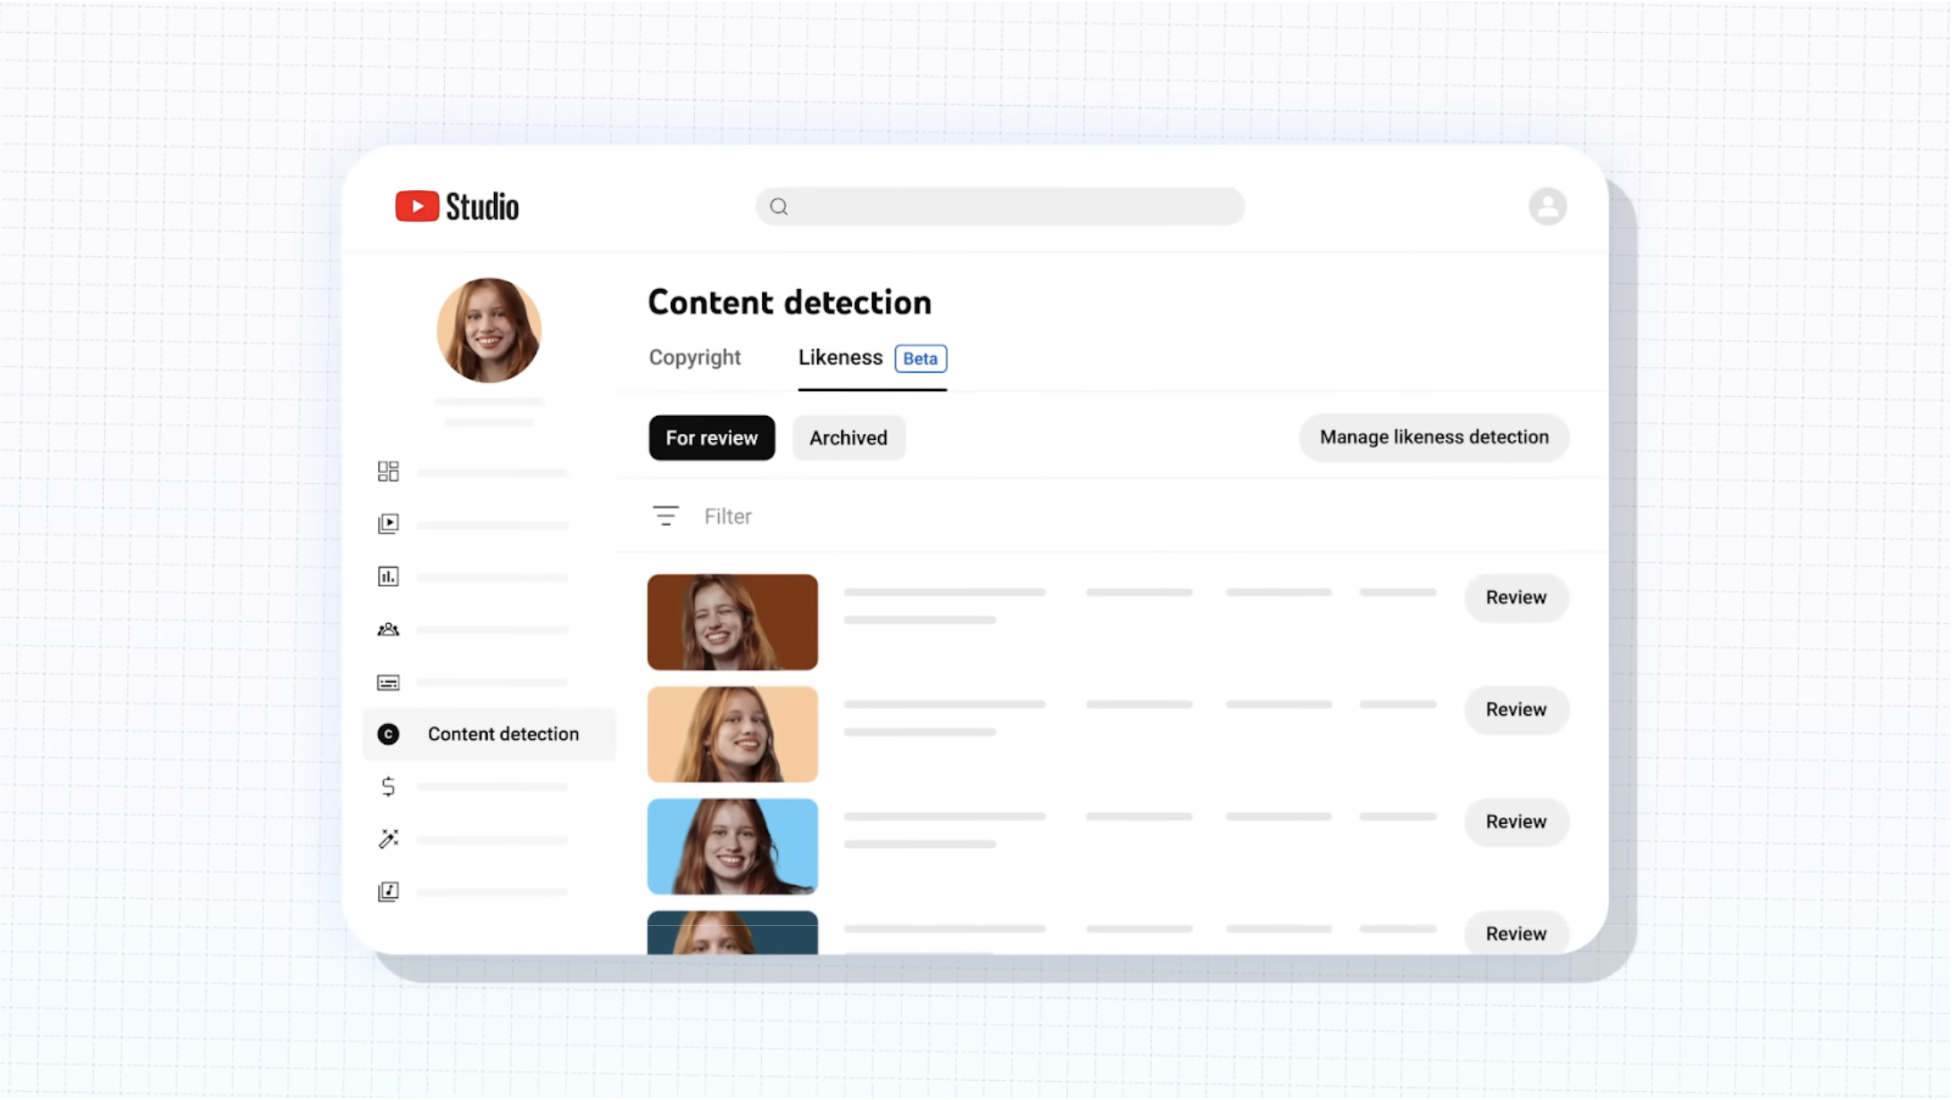Image resolution: width=1952 pixels, height=1100 pixels.
Task: Open the Content videos sidebar icon
Action: click(x=388, y=524)
